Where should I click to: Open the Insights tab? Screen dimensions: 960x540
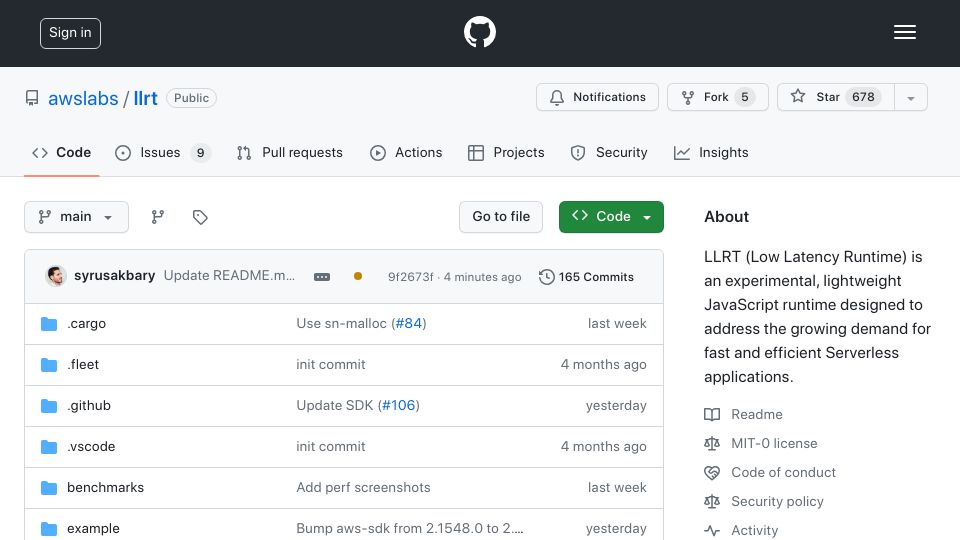tap(711, 152)
